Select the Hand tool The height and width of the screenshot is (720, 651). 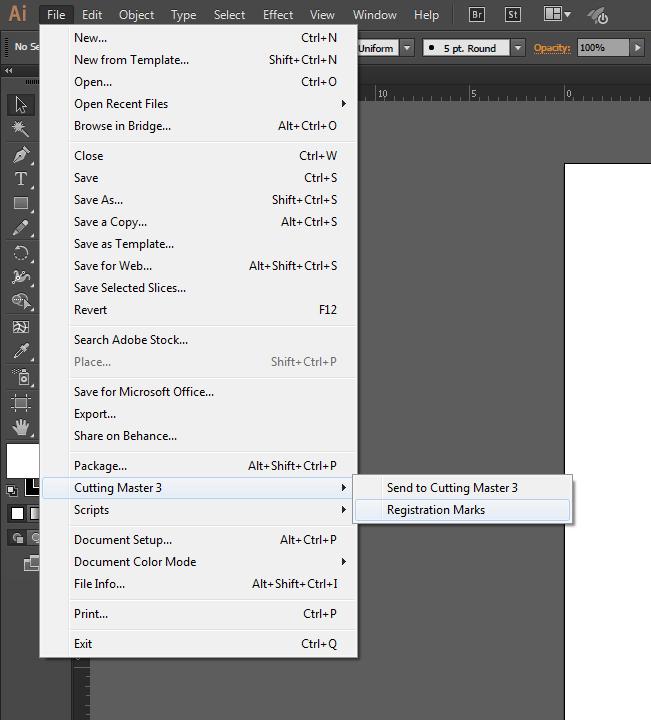(20, 427)
